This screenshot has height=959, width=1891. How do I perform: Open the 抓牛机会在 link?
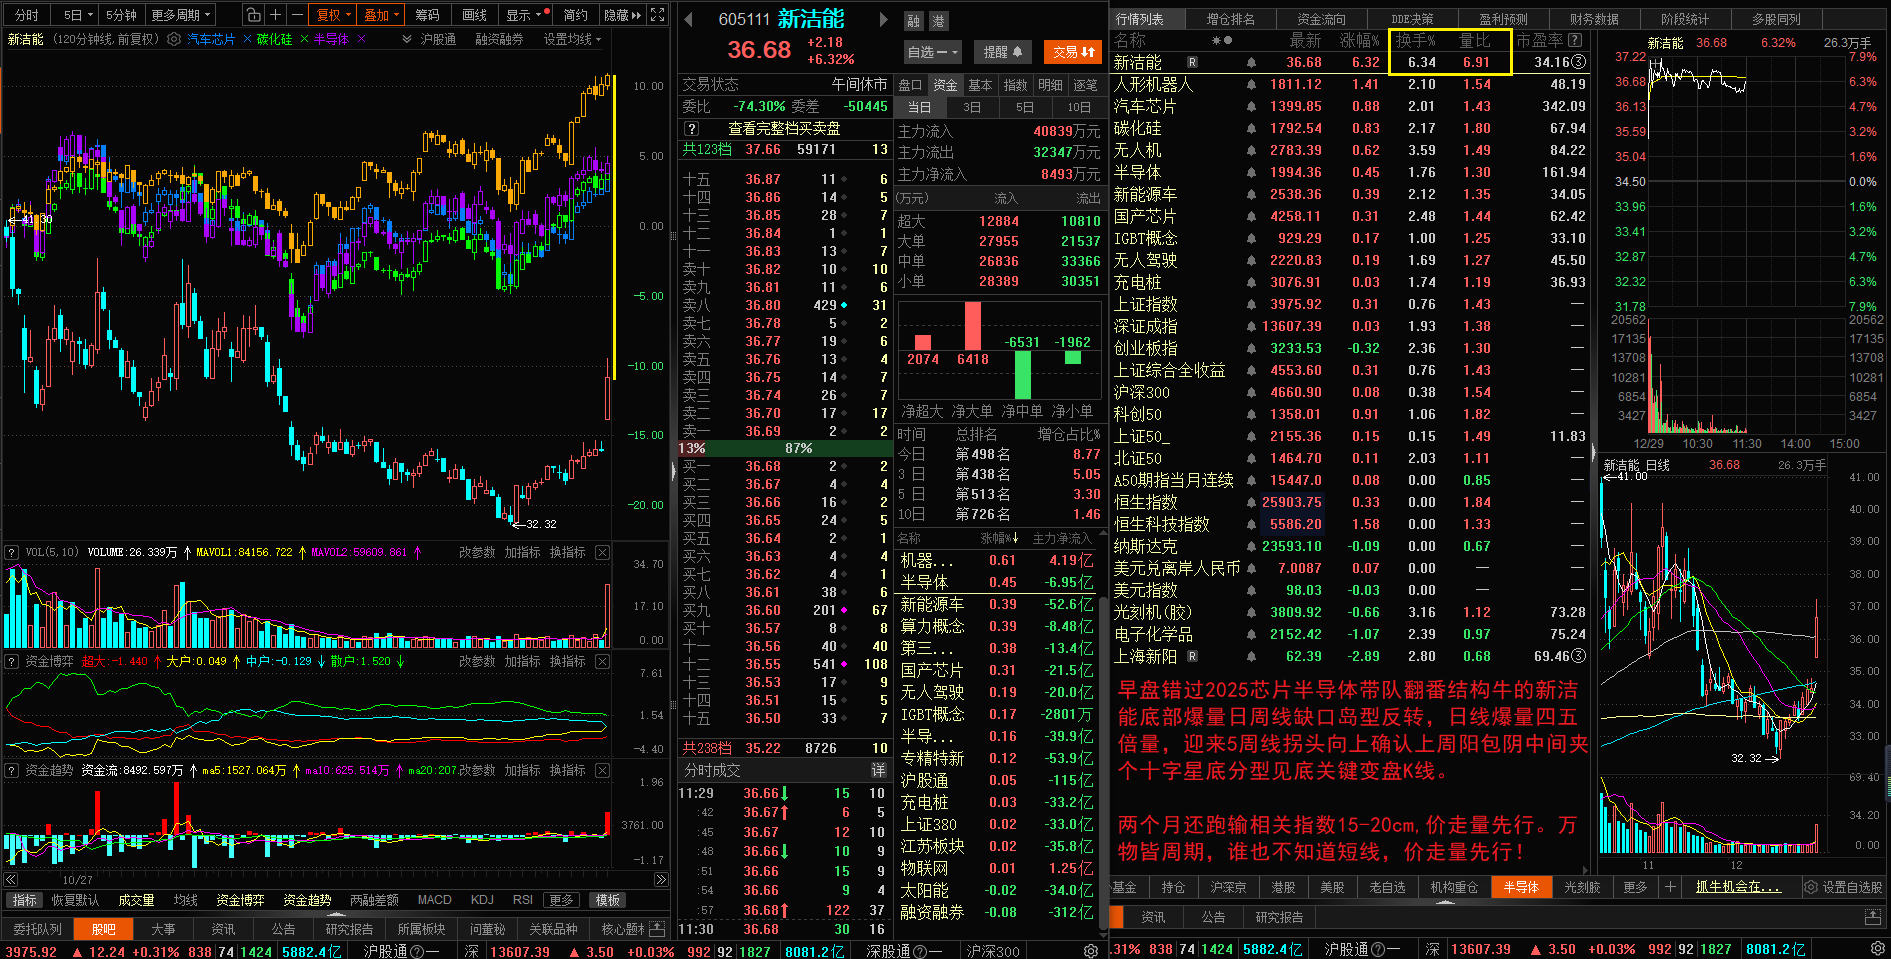[x=1738, y=887]
